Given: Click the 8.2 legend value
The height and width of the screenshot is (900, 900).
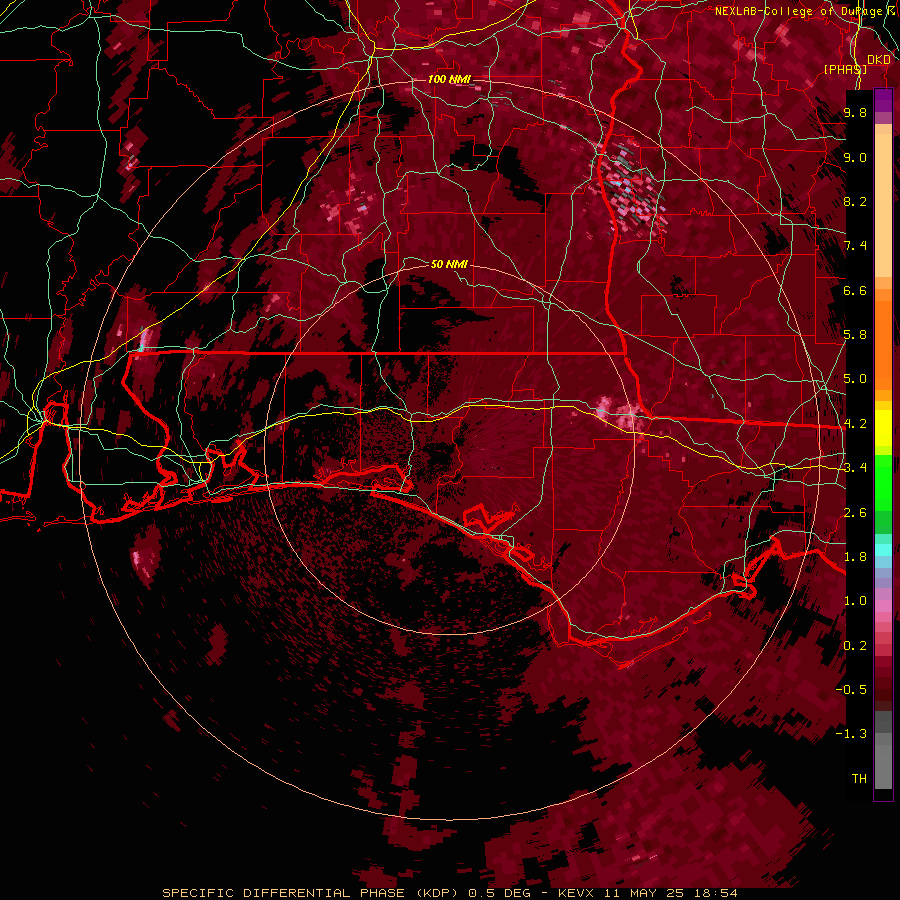Looking at the screenshot, I should coord(855,201).
